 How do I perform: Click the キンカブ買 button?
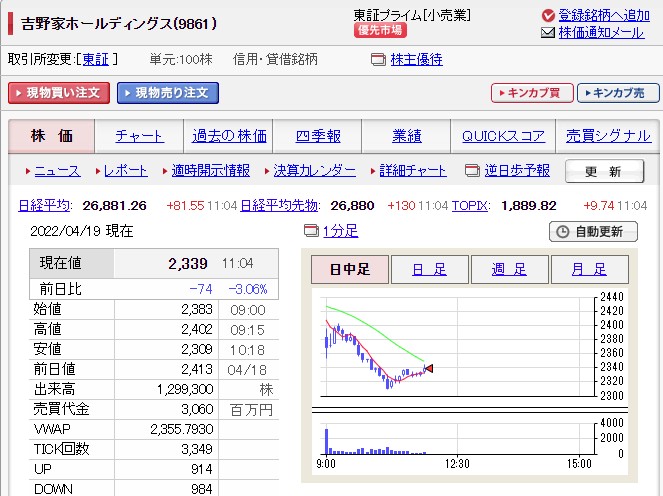coord(532,93)
